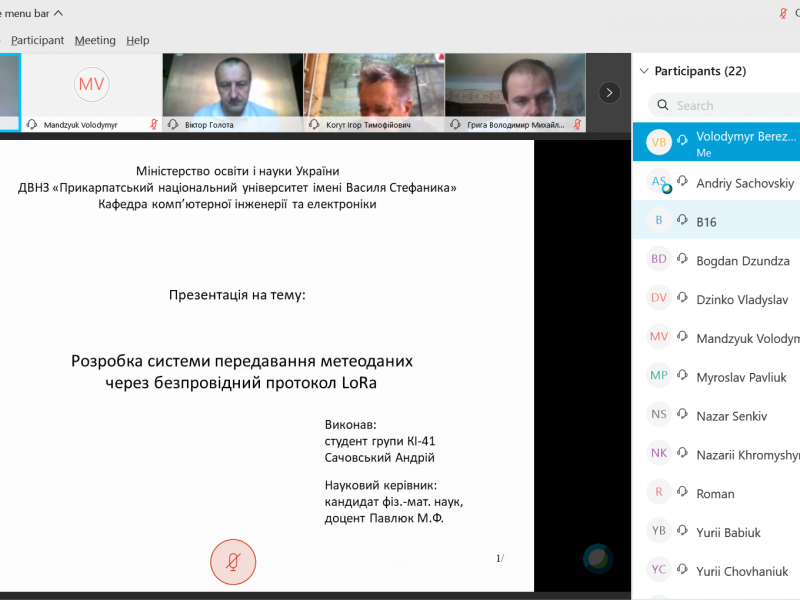Click the Webex Assistant circle icon

(x=598, y=558)
